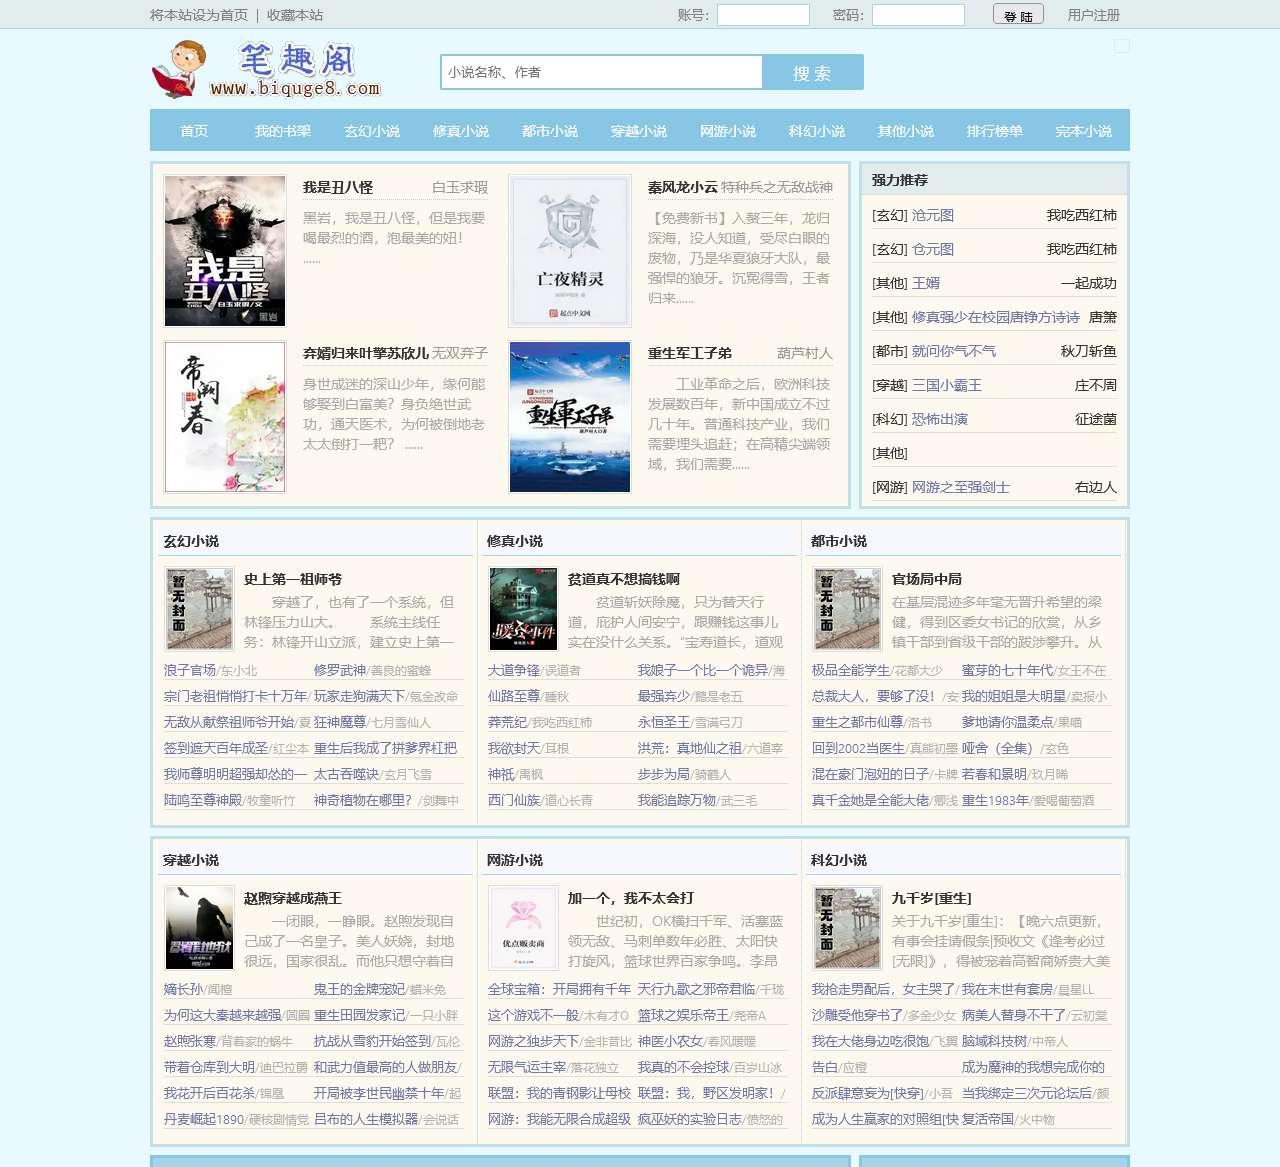1280x1167 pixels.
Task: Open recommended novel 恐怖出演
Action: 940,419
